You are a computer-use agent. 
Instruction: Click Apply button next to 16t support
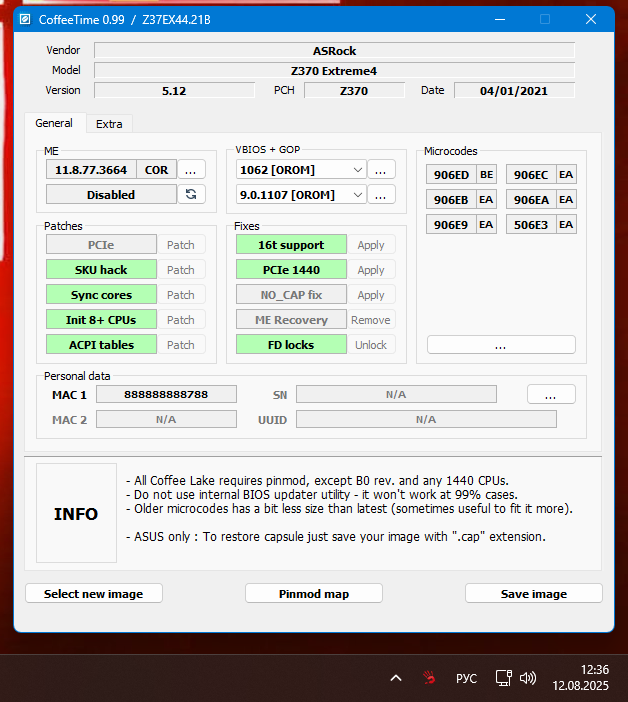pyautogui.click(x=371, y=245)
